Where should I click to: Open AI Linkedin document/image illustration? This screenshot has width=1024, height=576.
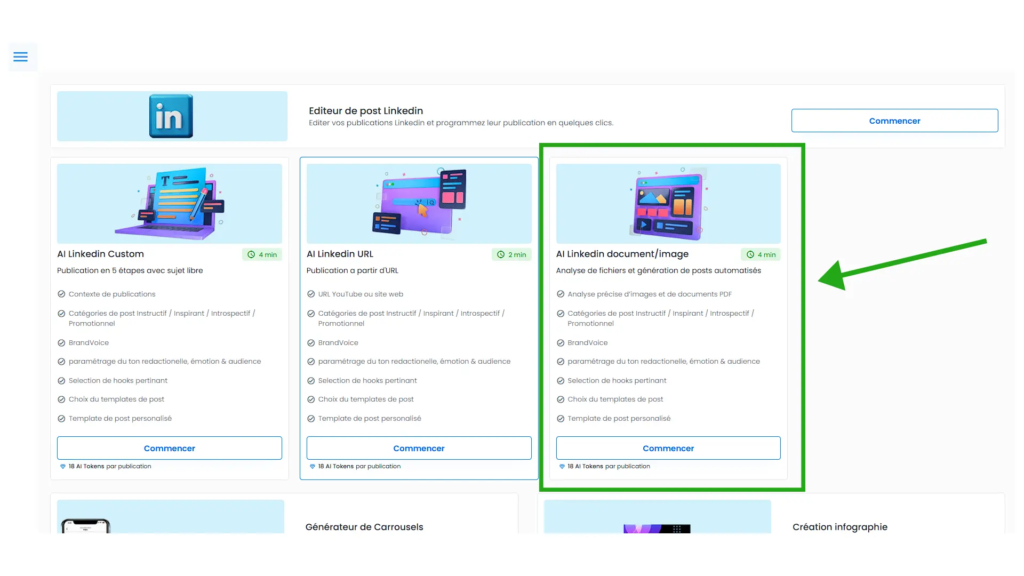pyautogui.click(x=668, y=203)
